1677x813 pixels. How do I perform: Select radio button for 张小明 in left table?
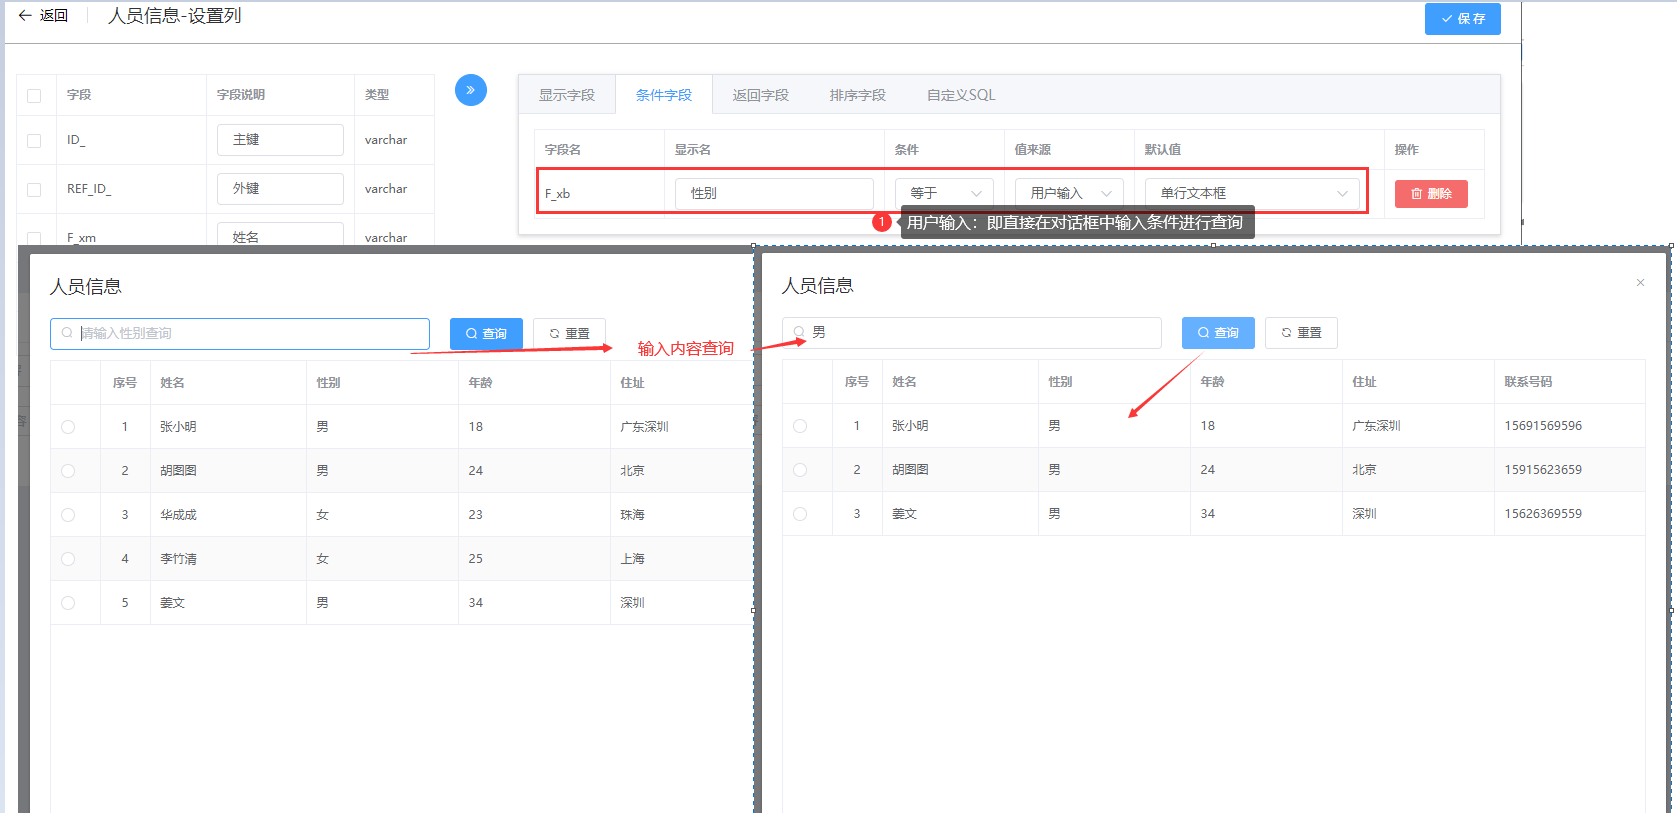tap(68, 427)
